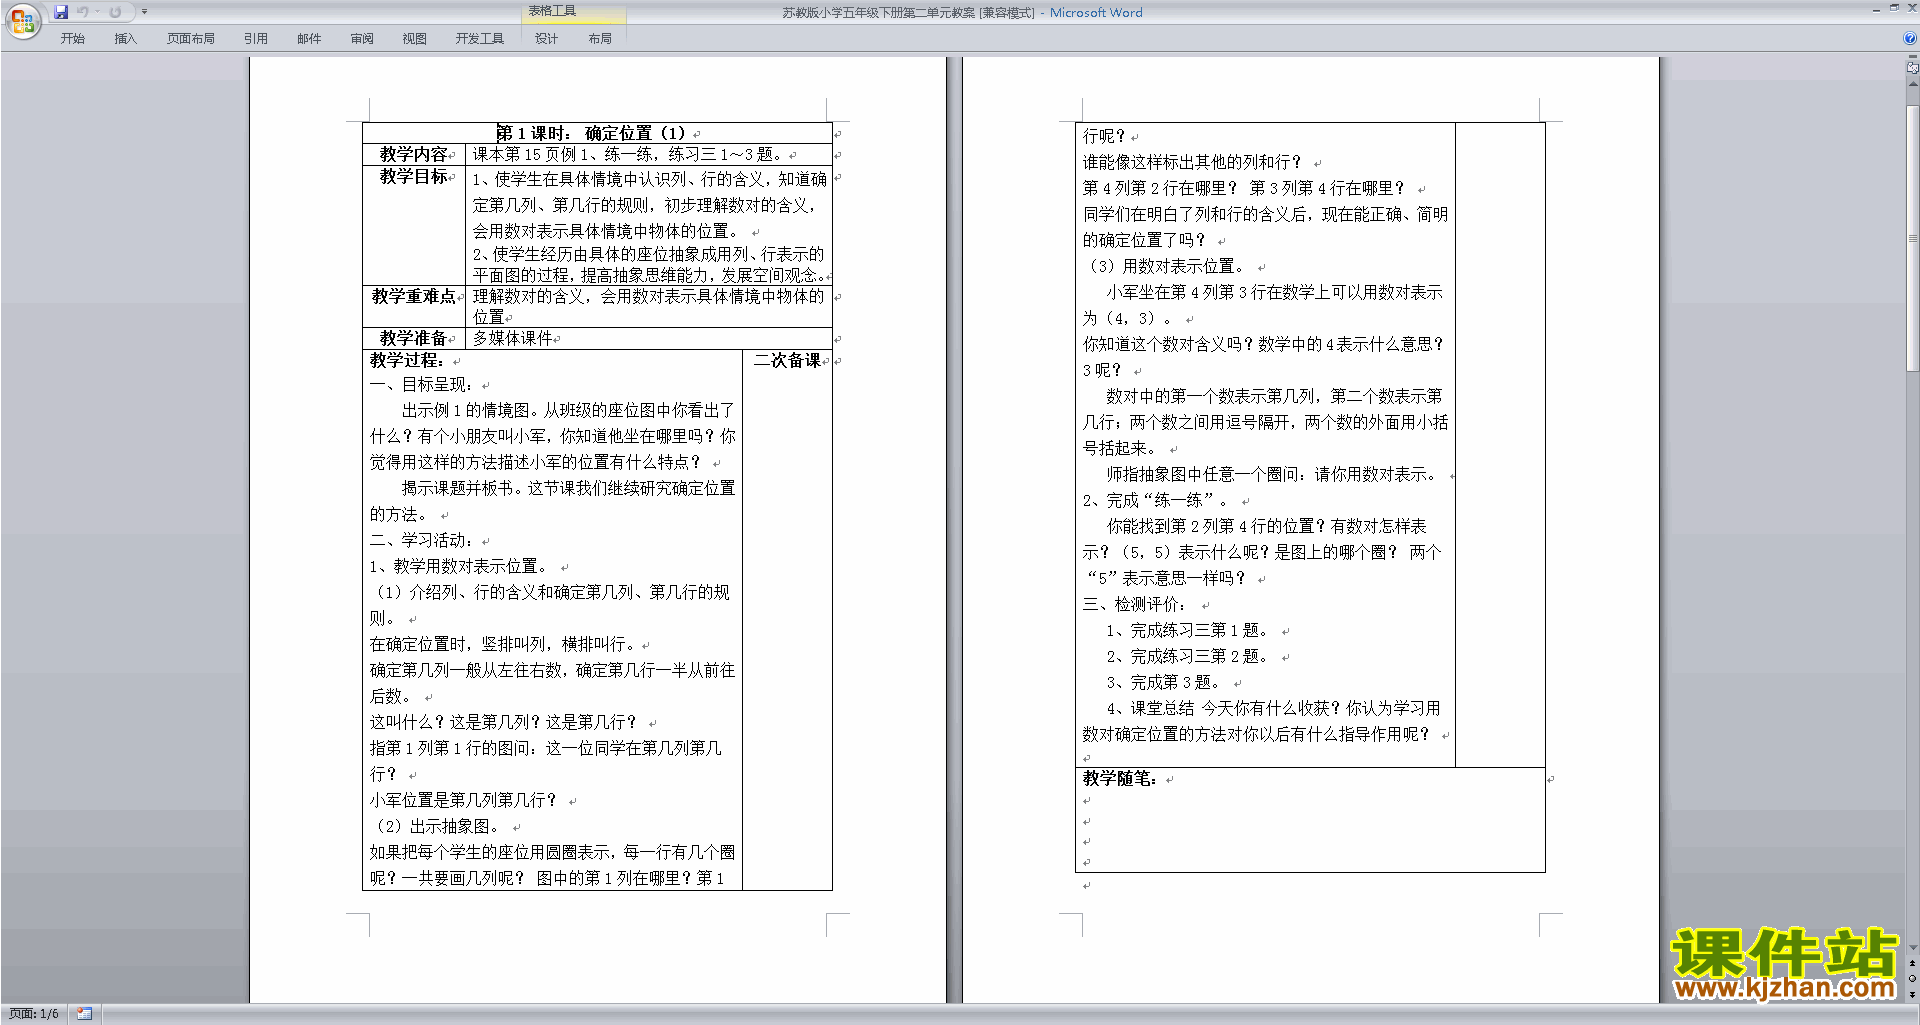The image size is (1920, 1025).
Task: Restore down the Word window
Action: pyautogui.click(x=1894, y=8)
